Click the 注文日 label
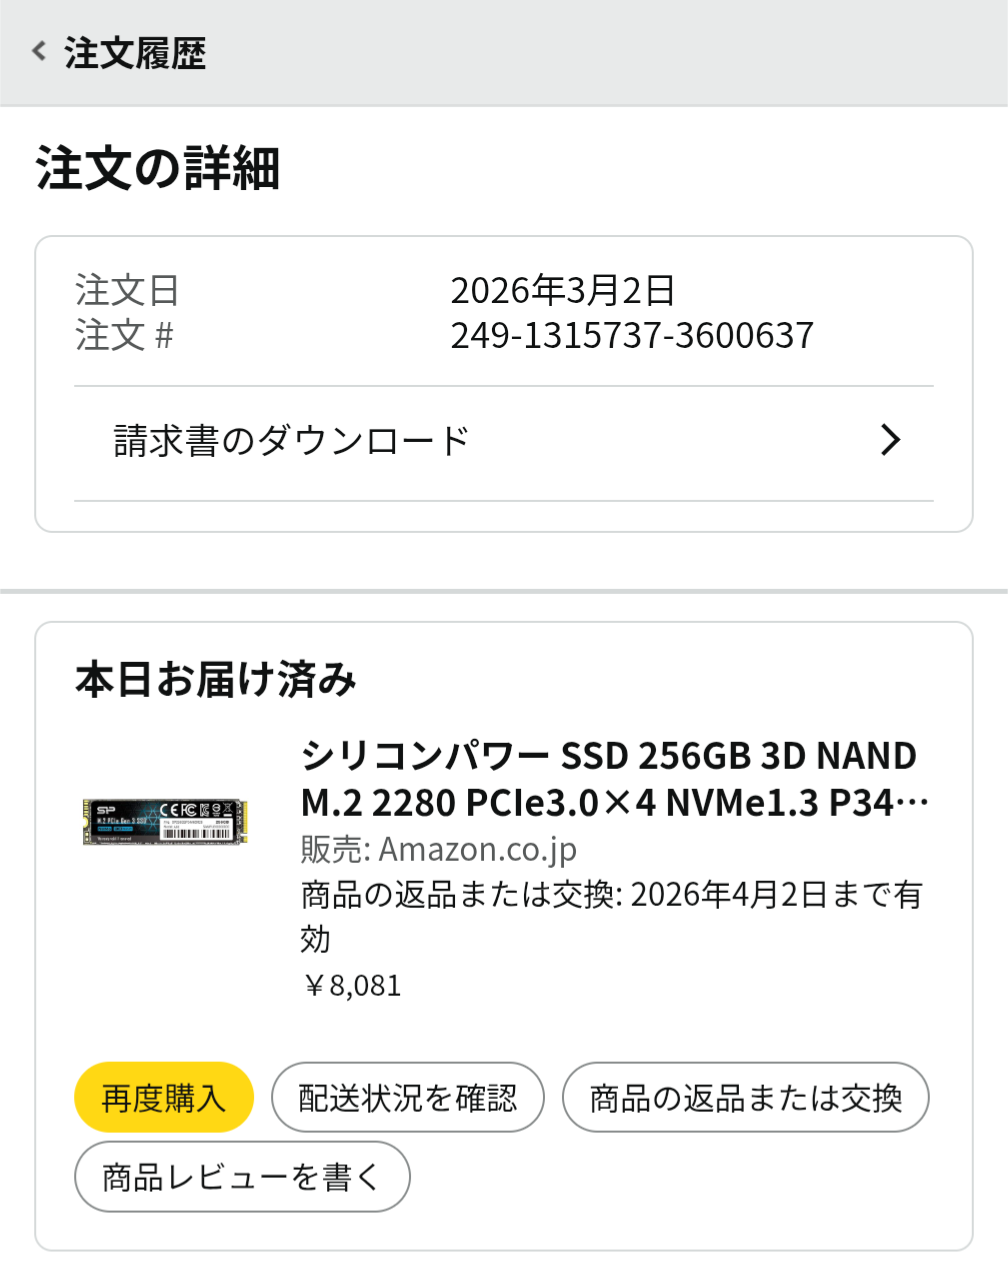 127,291
